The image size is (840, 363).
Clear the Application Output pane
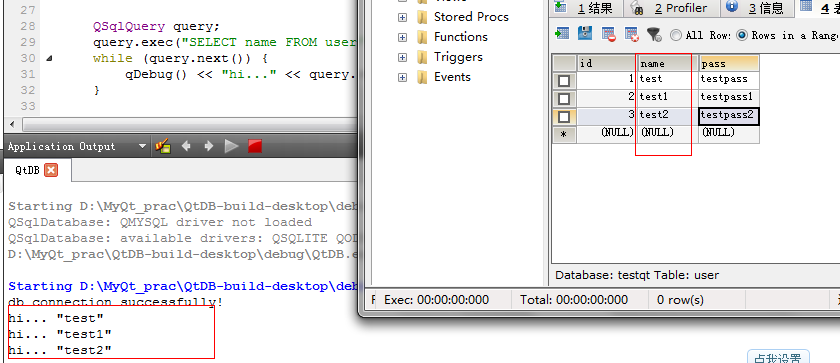(x=163, y=146)
